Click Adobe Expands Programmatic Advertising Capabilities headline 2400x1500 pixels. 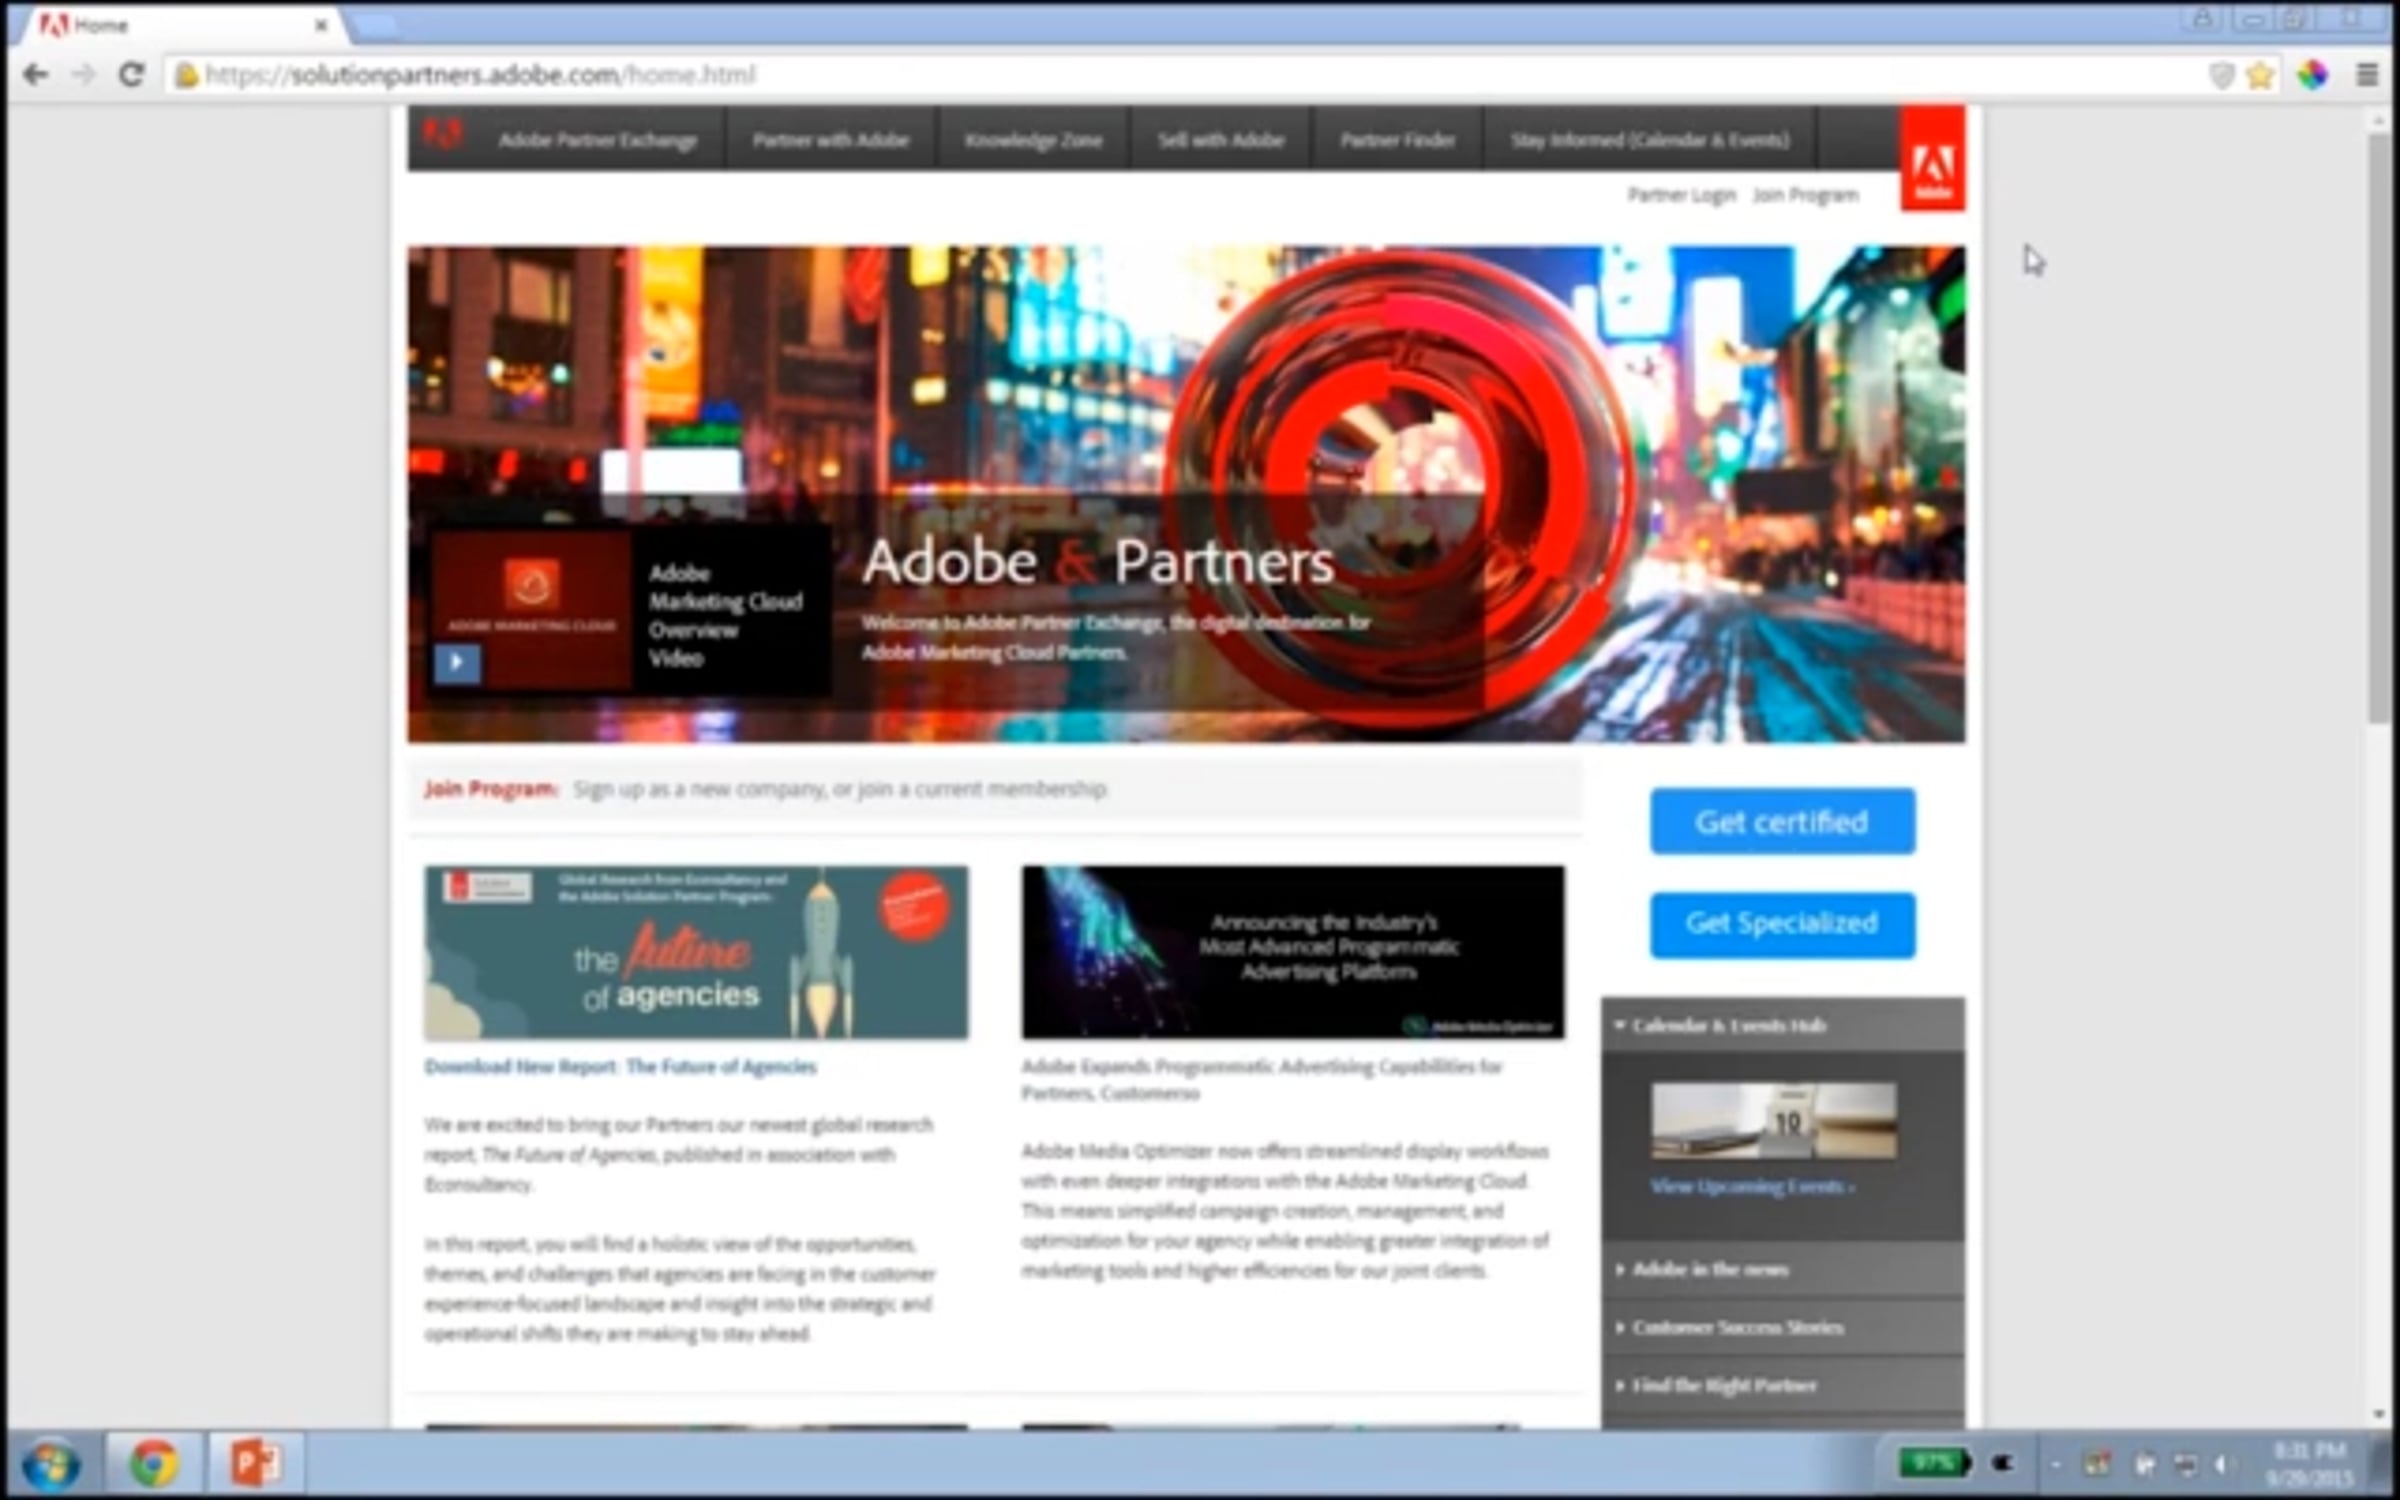pyautogui.click(x=1262, y=1080)
